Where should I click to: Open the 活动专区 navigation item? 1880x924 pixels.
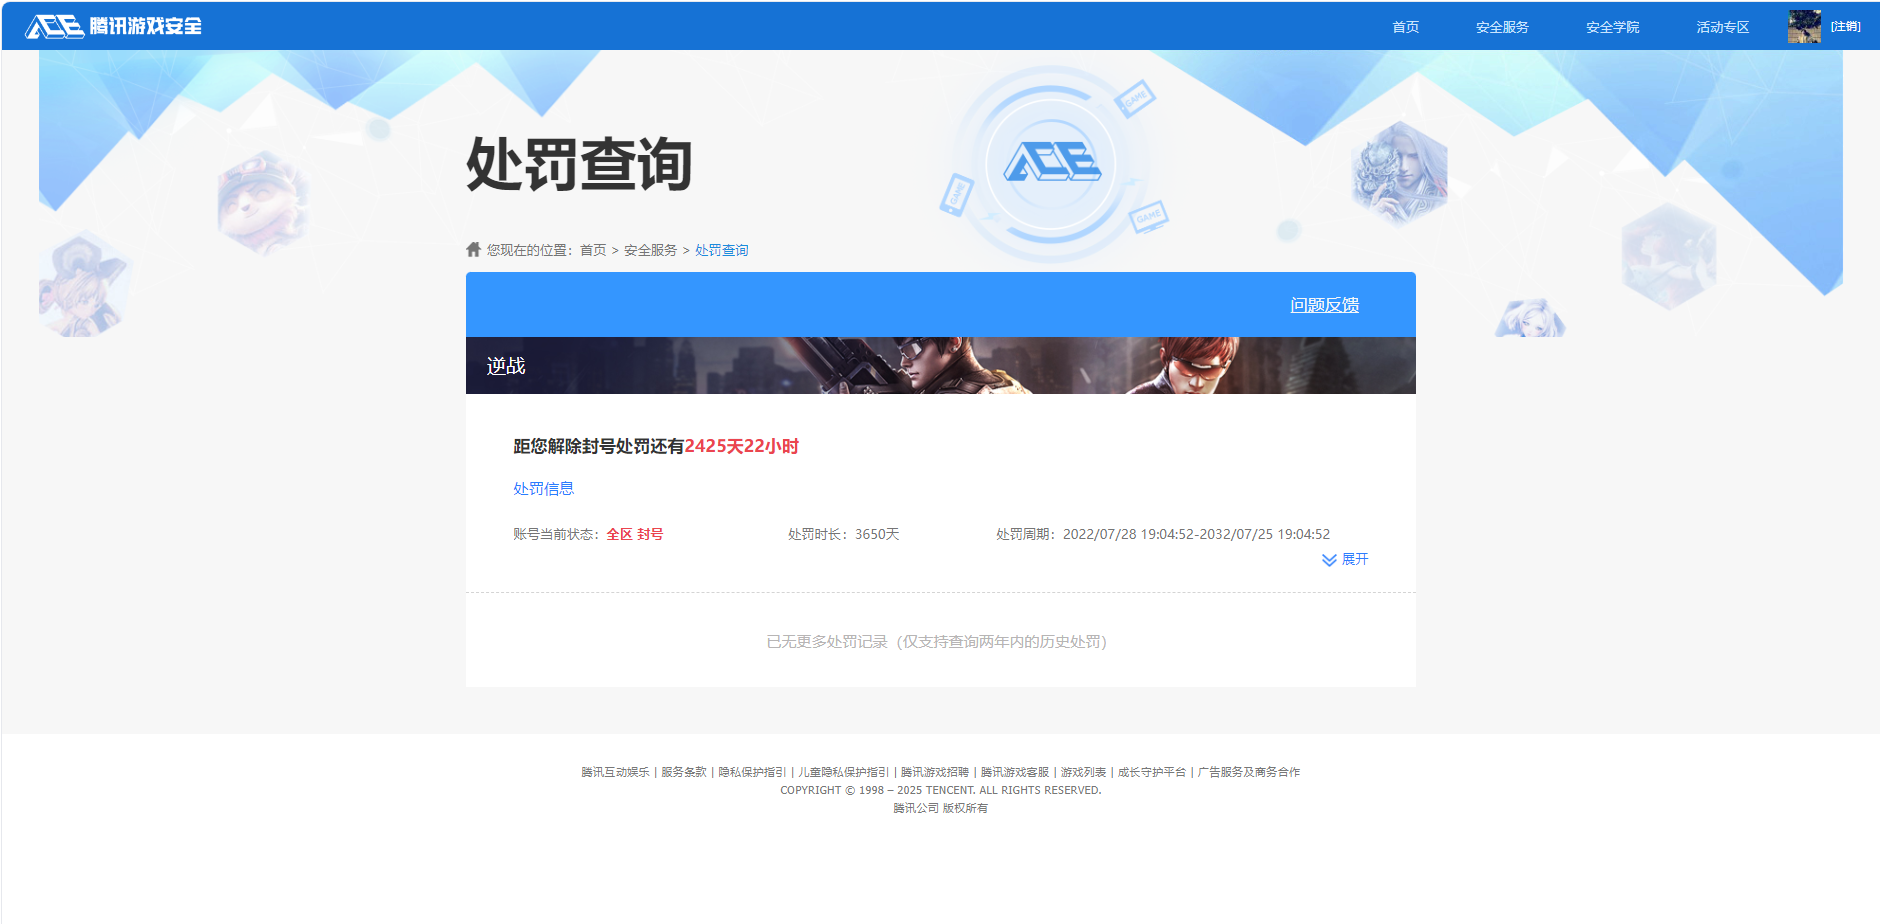1722,26
